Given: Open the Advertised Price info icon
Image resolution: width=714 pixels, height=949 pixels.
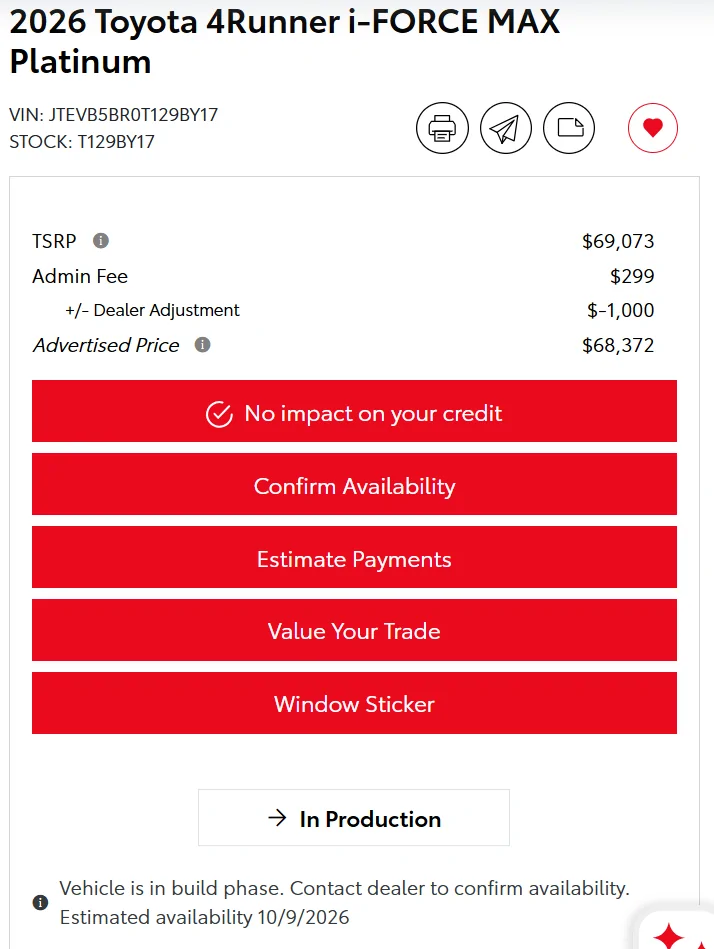Looking at the screenshot, I should click(202, 345).
